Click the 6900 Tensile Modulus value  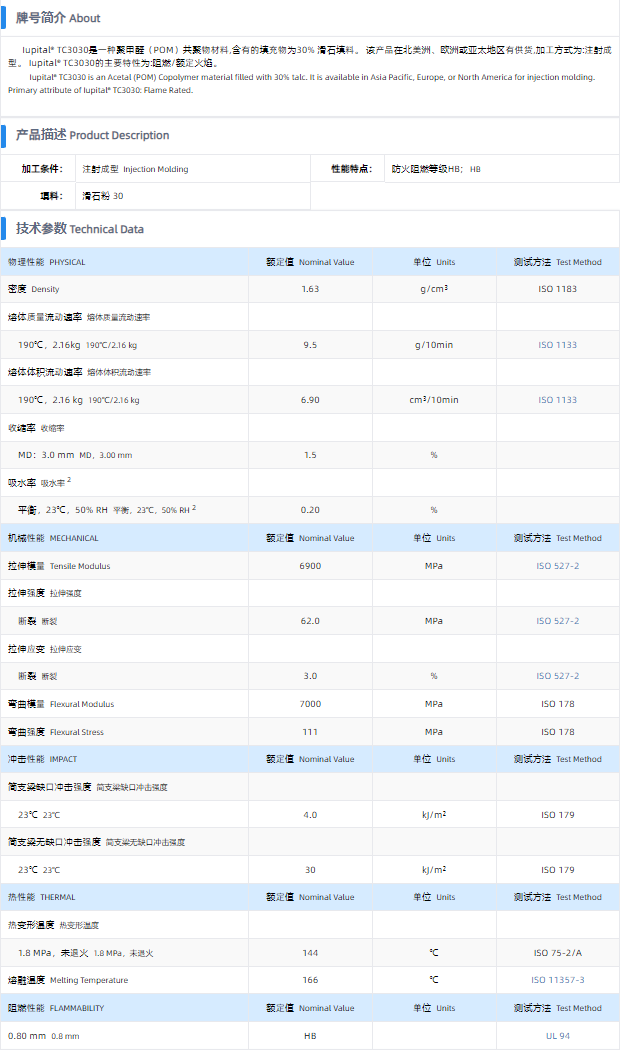click(310, 566)
